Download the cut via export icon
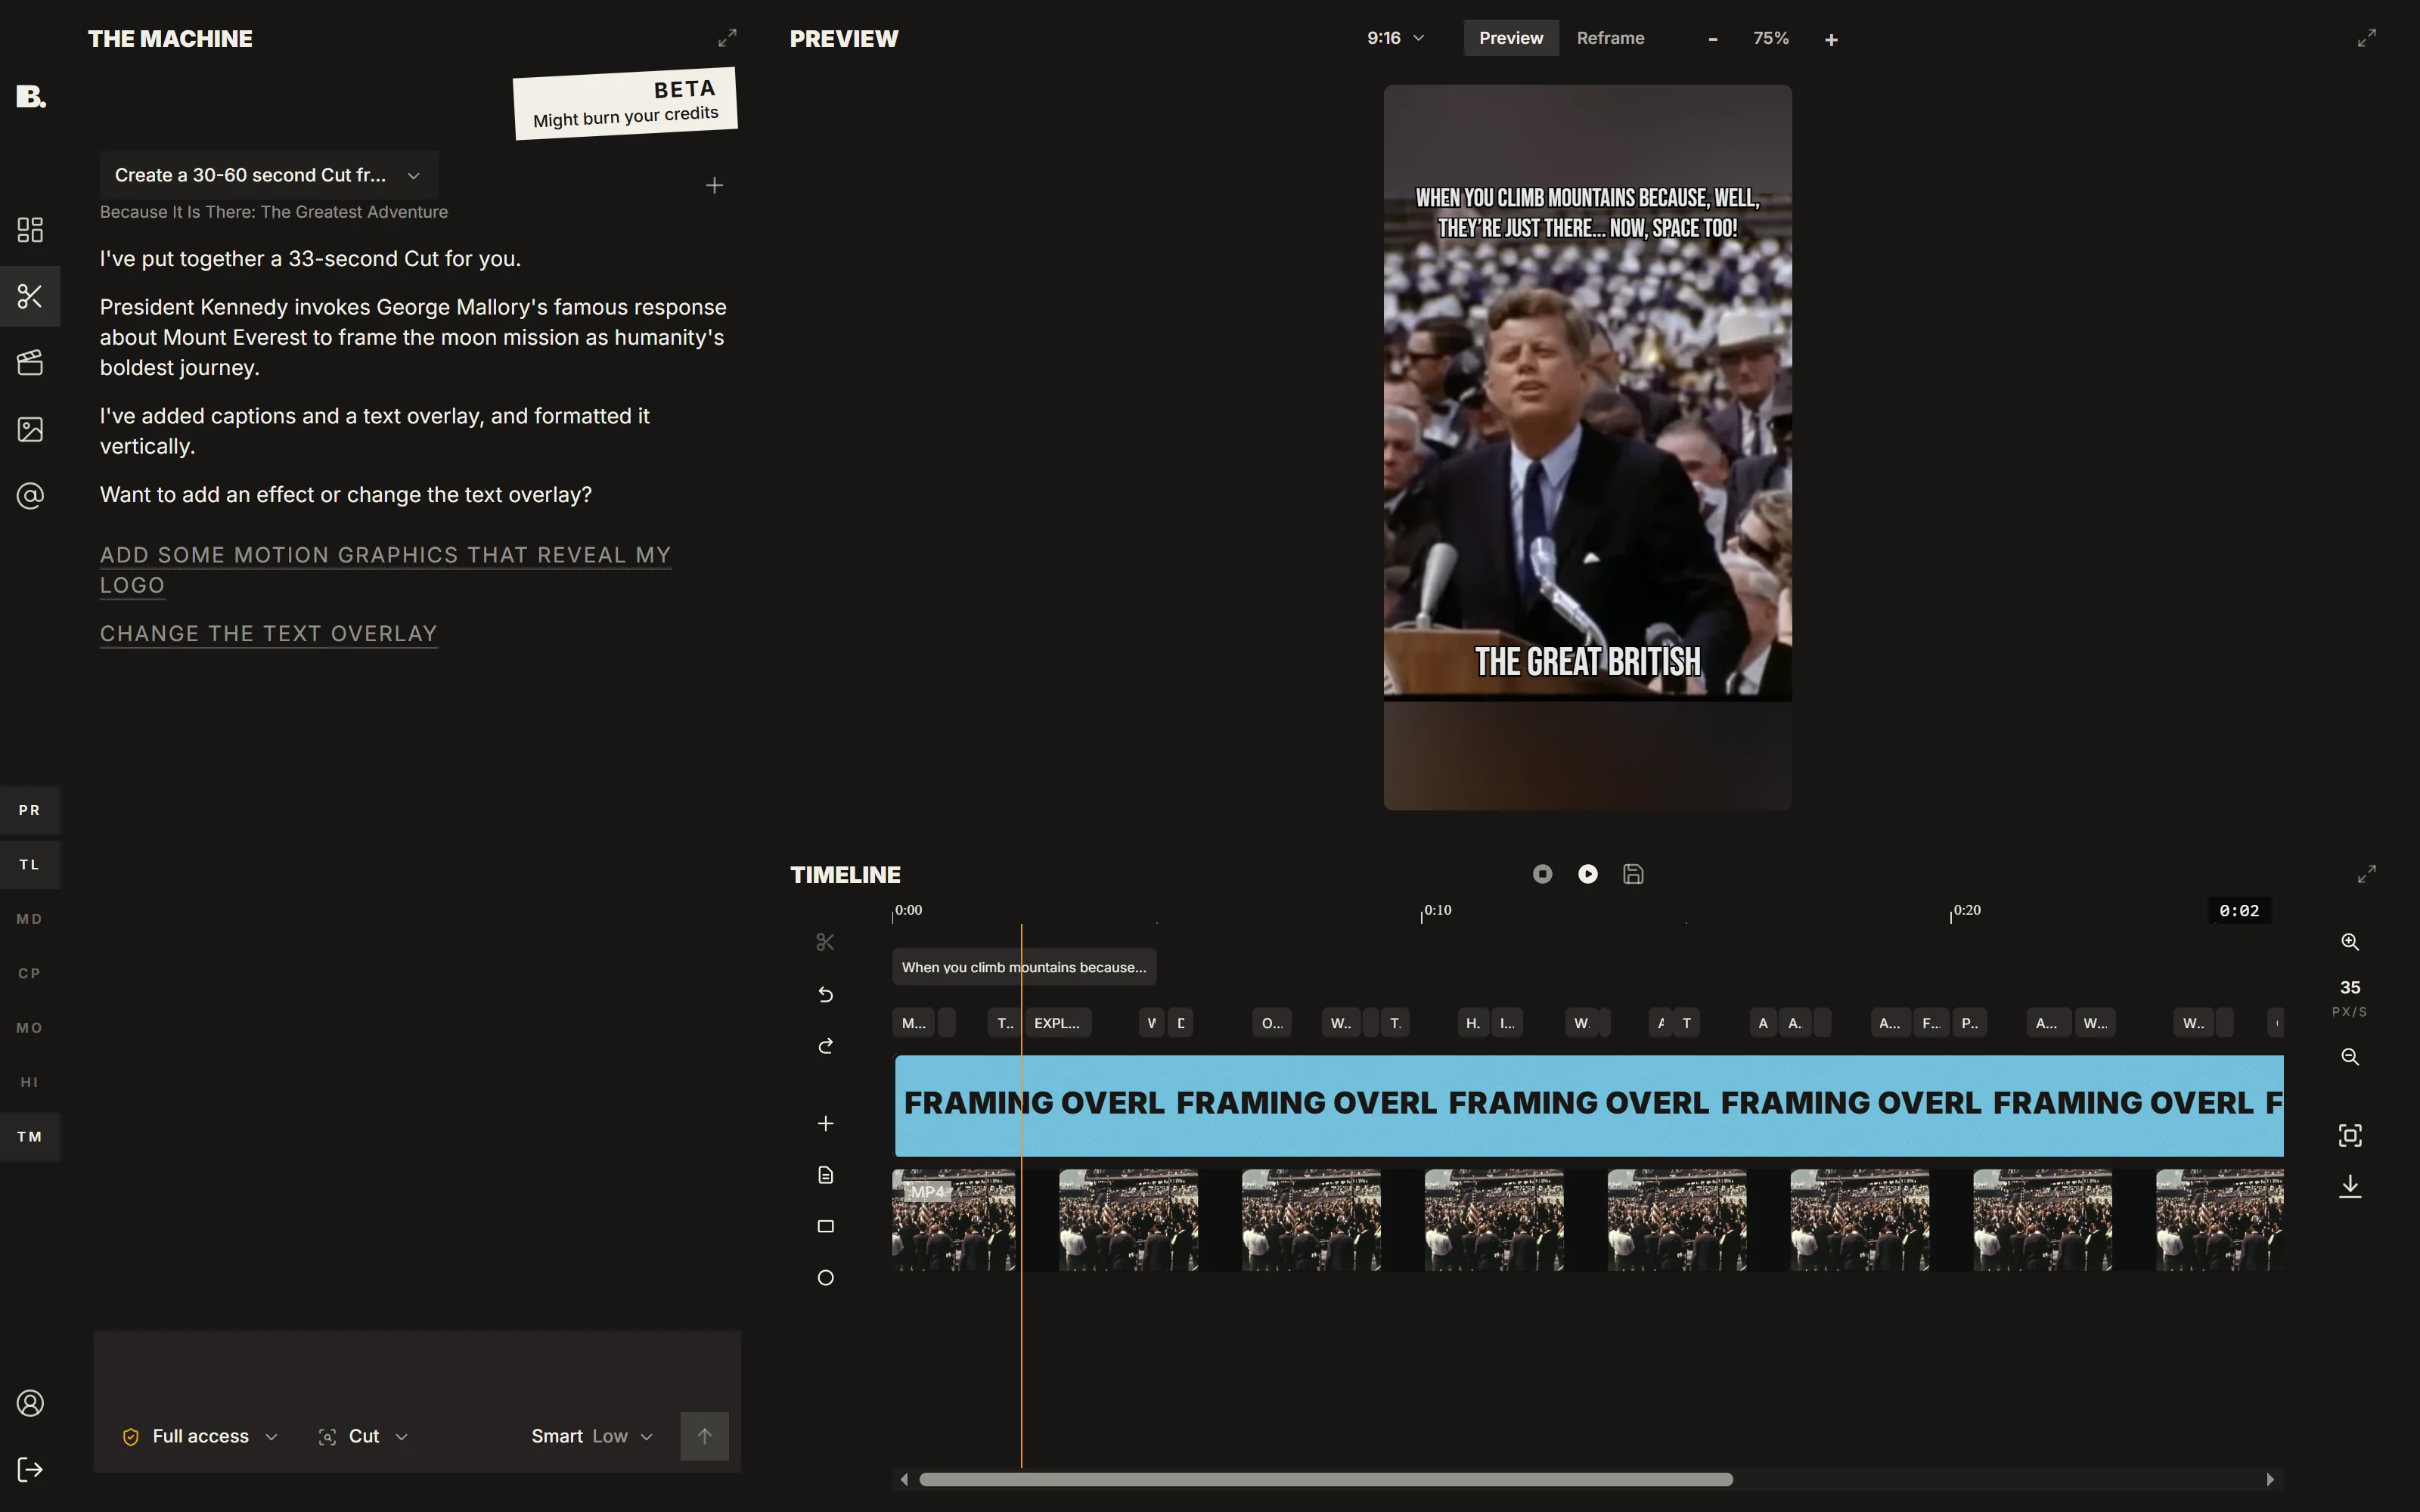 (x=2350, y=1186)
